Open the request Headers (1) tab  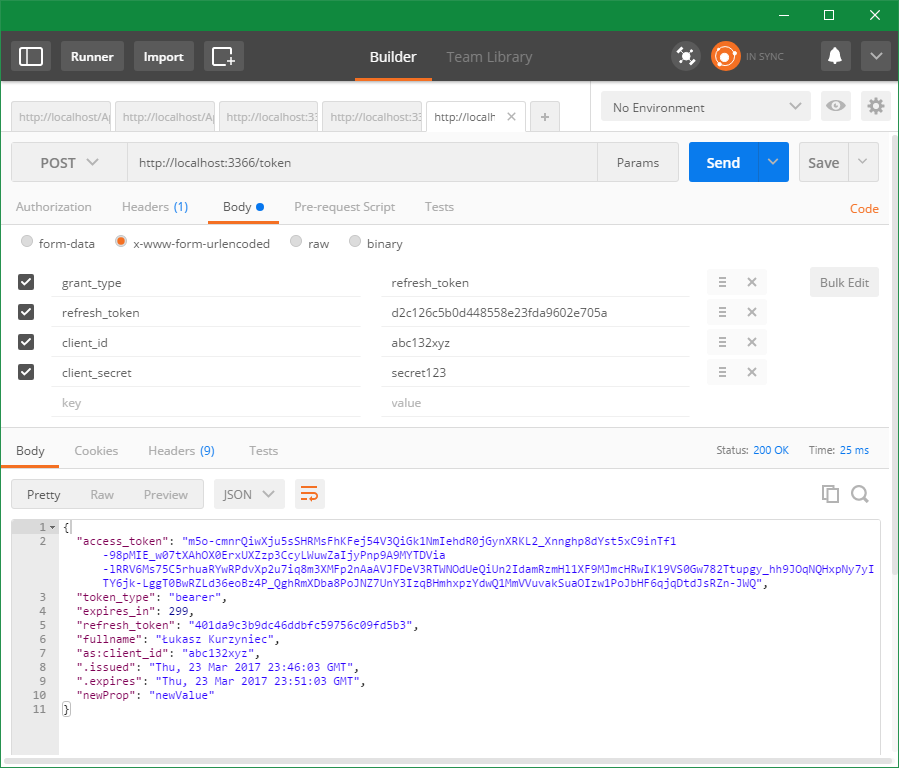155,207
